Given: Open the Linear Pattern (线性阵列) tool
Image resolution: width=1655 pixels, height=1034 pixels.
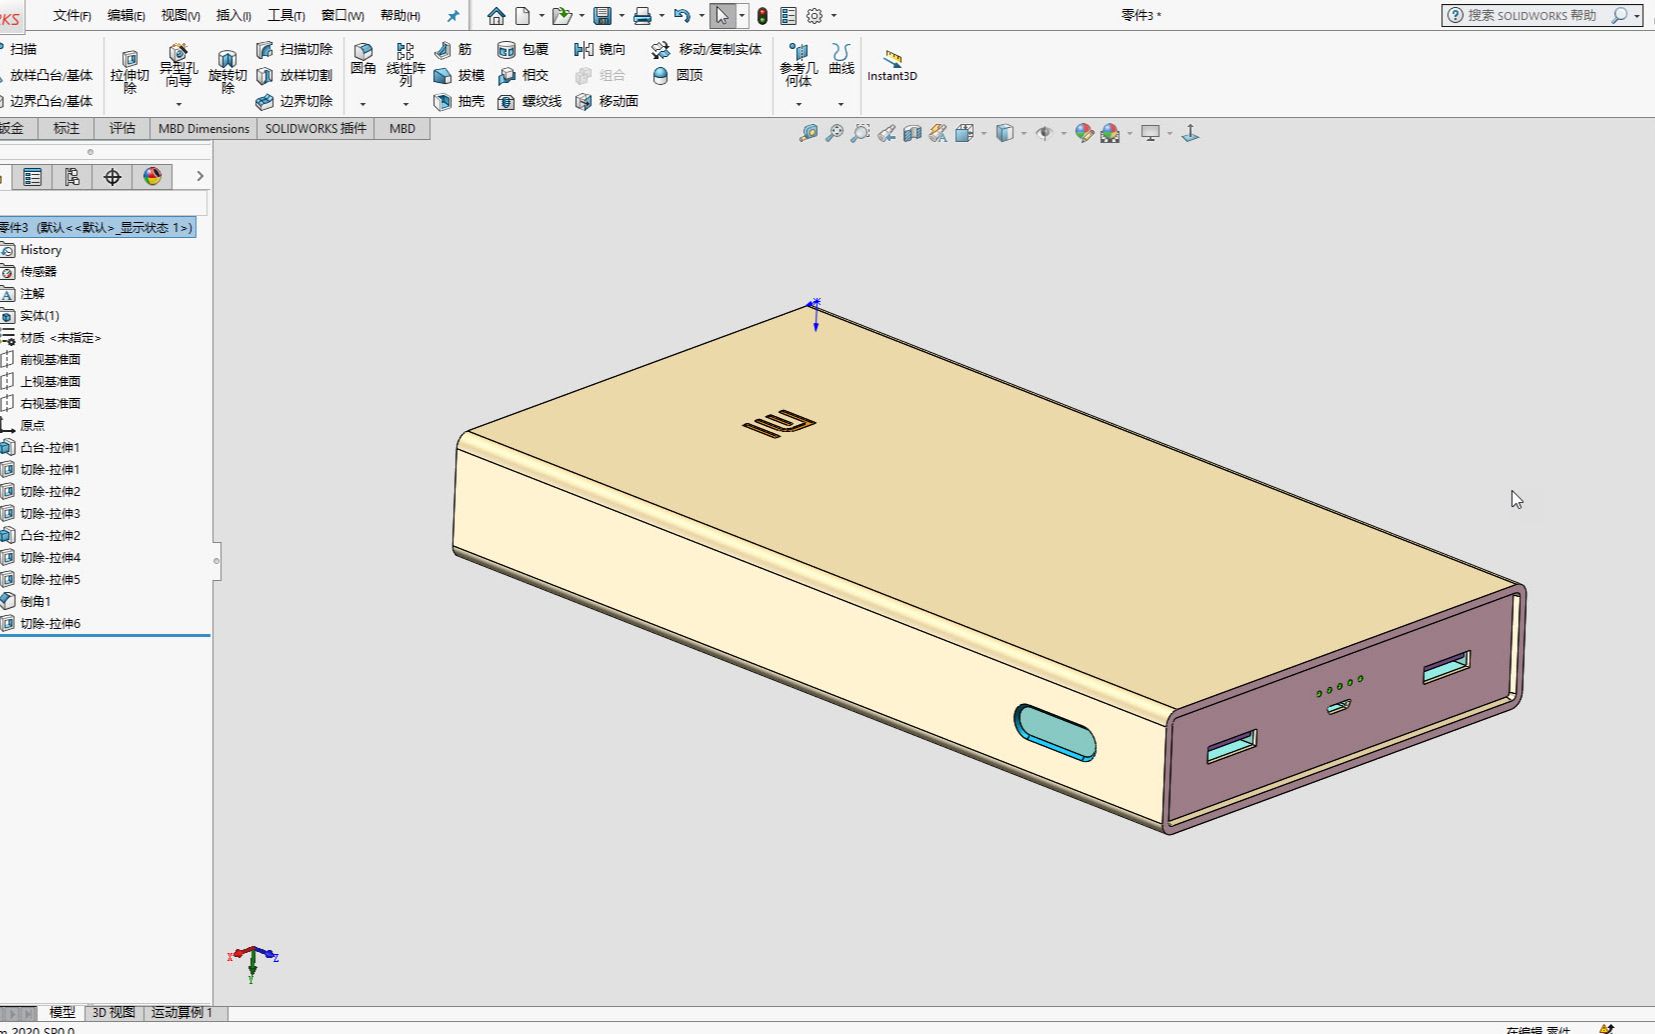Looking at the screenshot, I should click(x=405, y=64).
